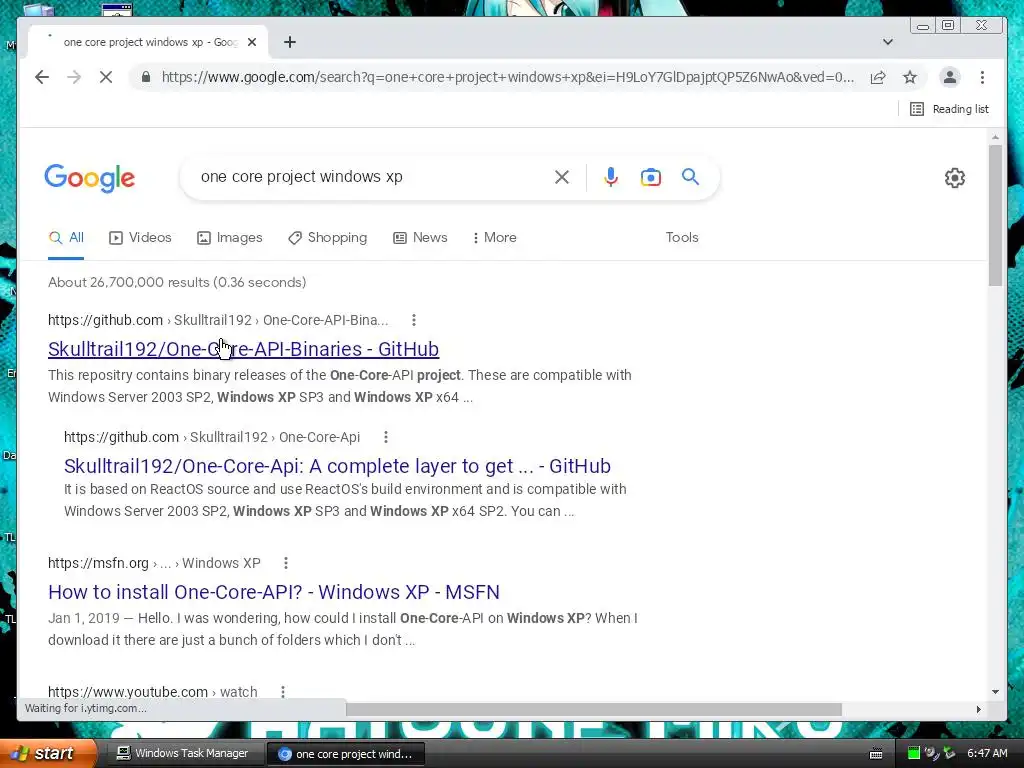Viewport: 1024px width, 768px height.
Task: Close the 'one core project windows xp' tab
Action: 252,42
